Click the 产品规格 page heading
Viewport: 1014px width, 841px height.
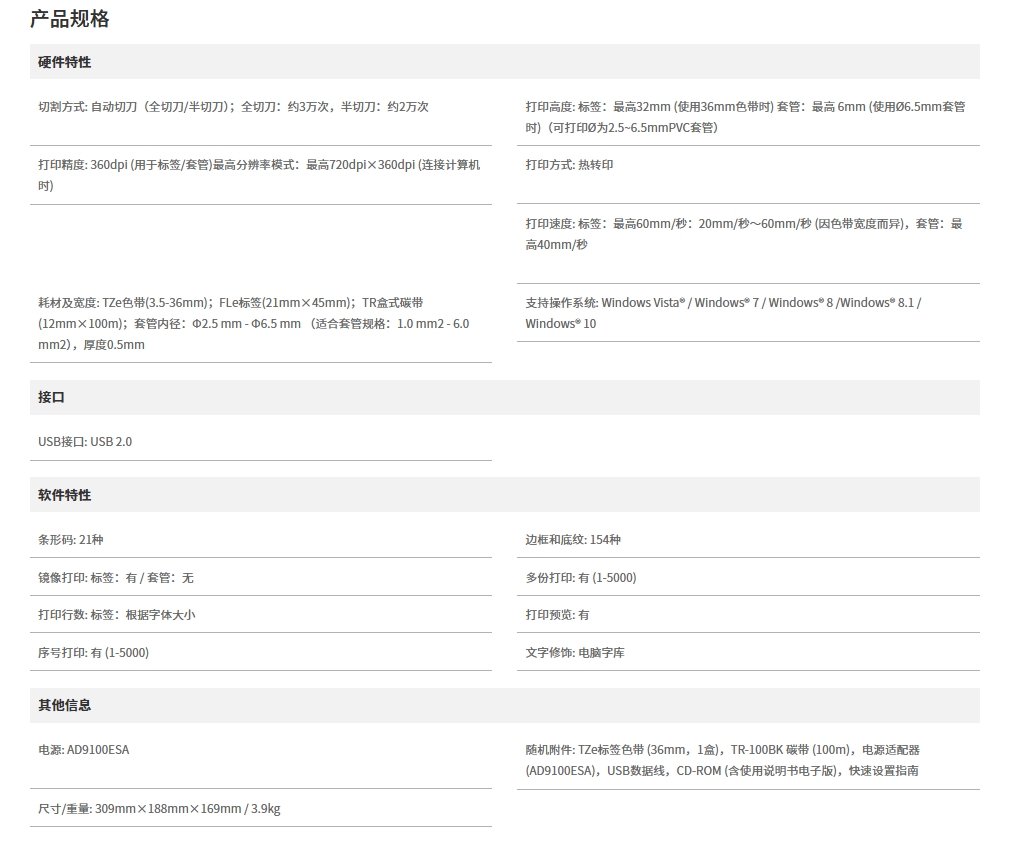[70, 19]
